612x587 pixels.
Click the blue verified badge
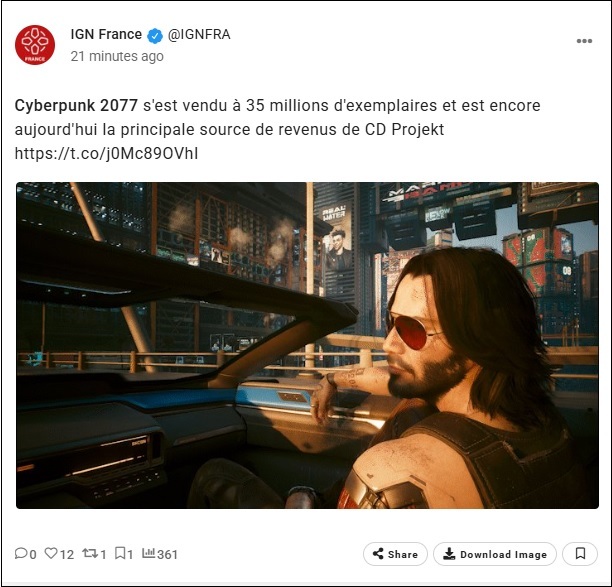click(155, 36)
